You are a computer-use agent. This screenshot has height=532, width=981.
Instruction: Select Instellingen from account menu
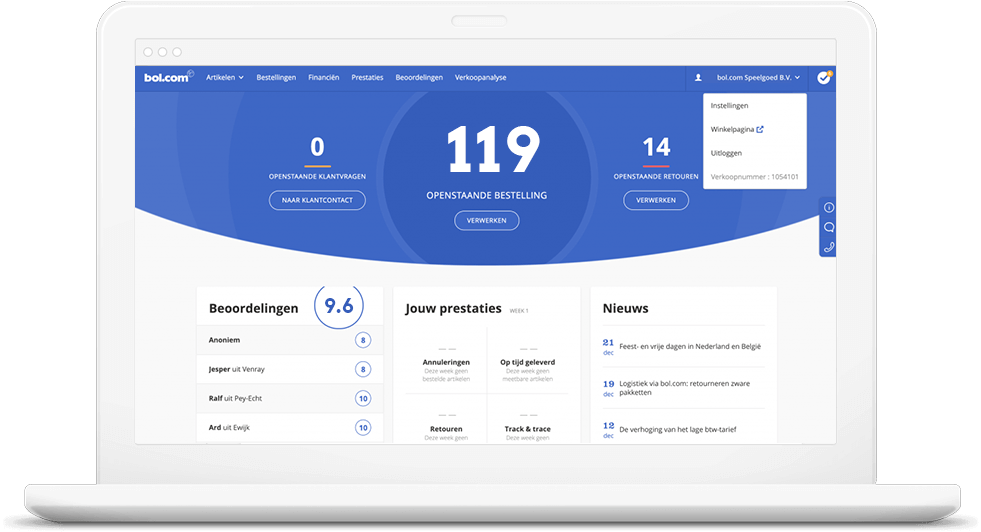(x=729, y=106)
